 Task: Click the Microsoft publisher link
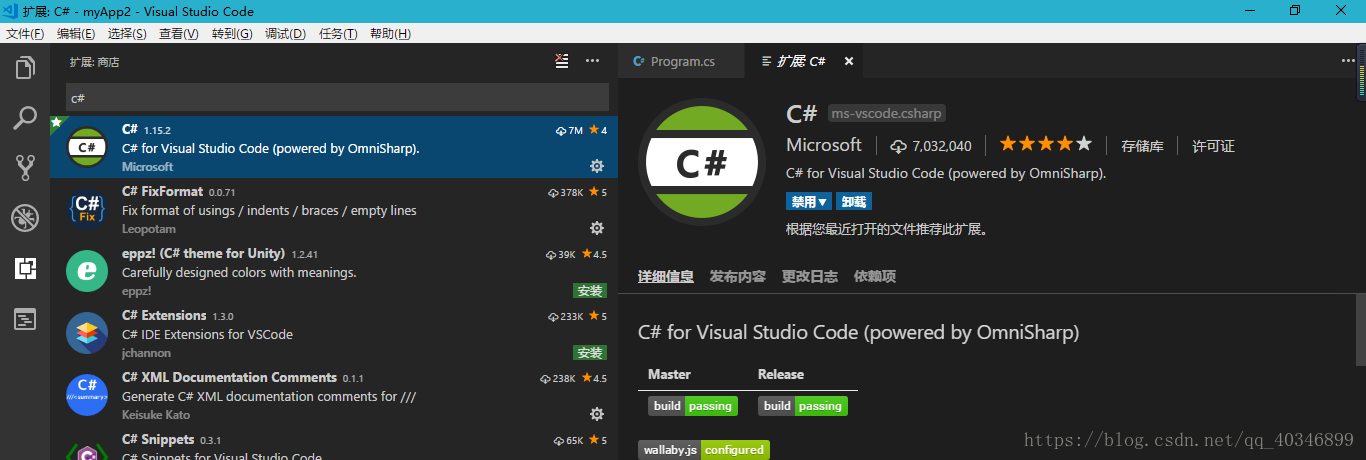824,145
